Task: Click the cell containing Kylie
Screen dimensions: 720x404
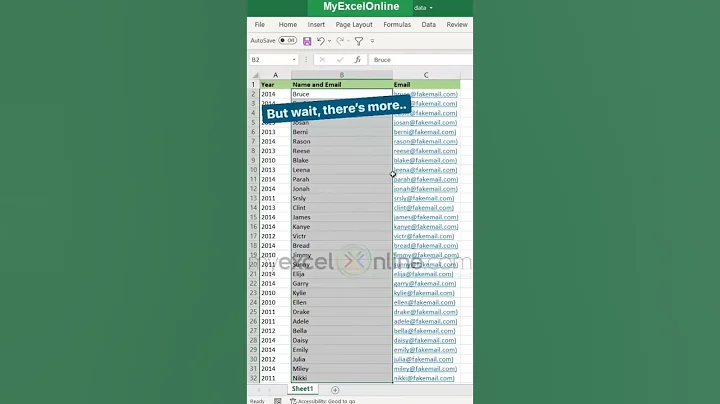Action: tap(342, 293)
